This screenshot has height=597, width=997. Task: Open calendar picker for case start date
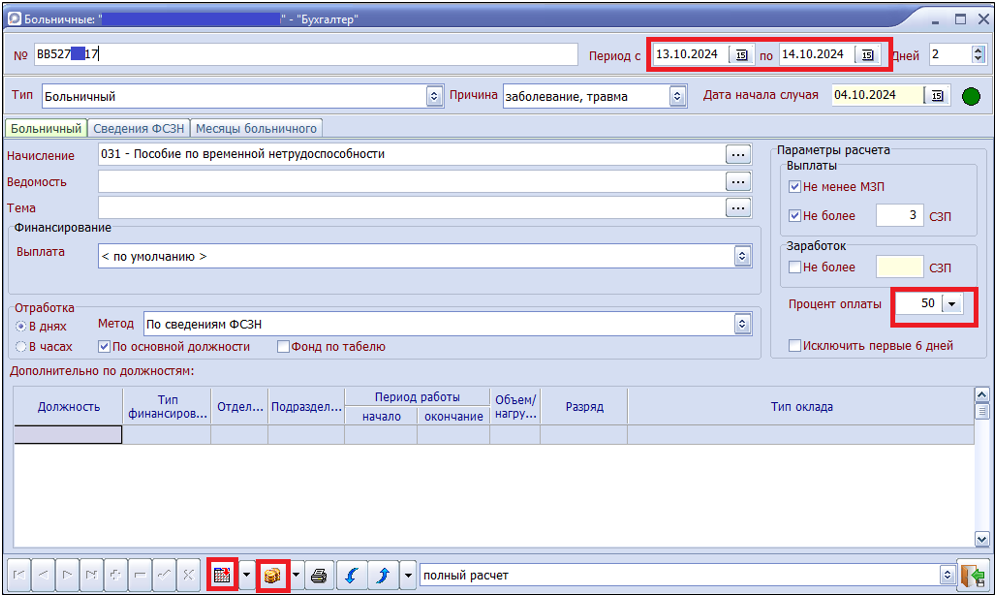coord(937,96)
